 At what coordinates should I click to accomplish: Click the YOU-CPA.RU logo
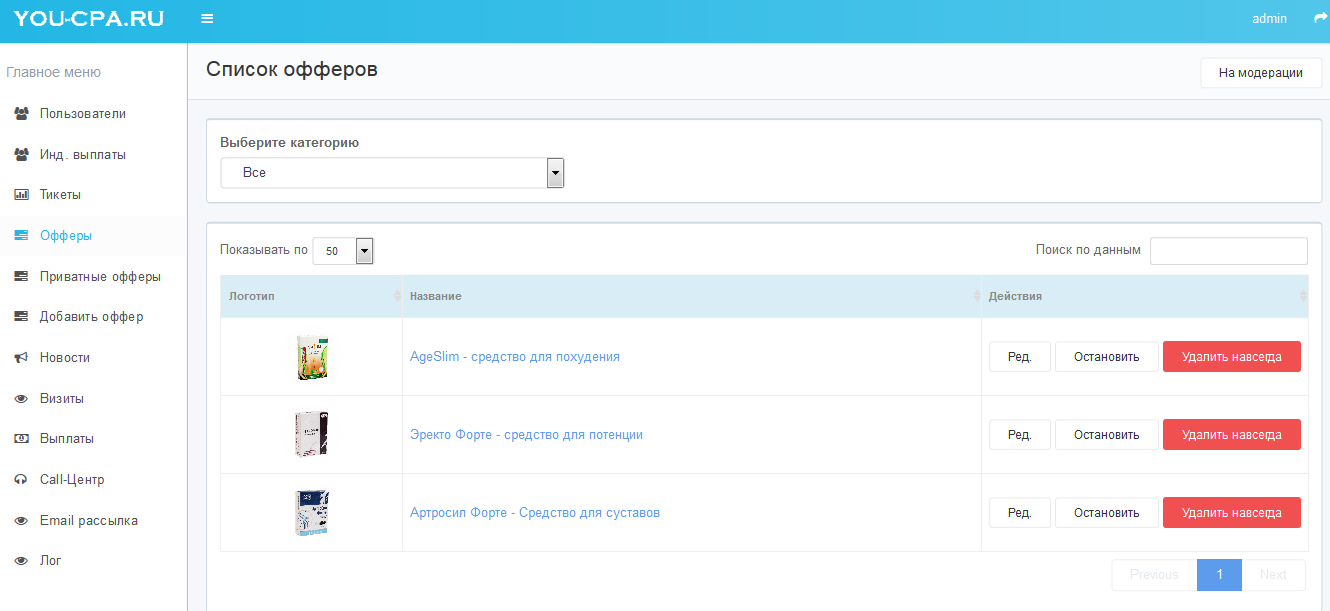coord(89,18)
